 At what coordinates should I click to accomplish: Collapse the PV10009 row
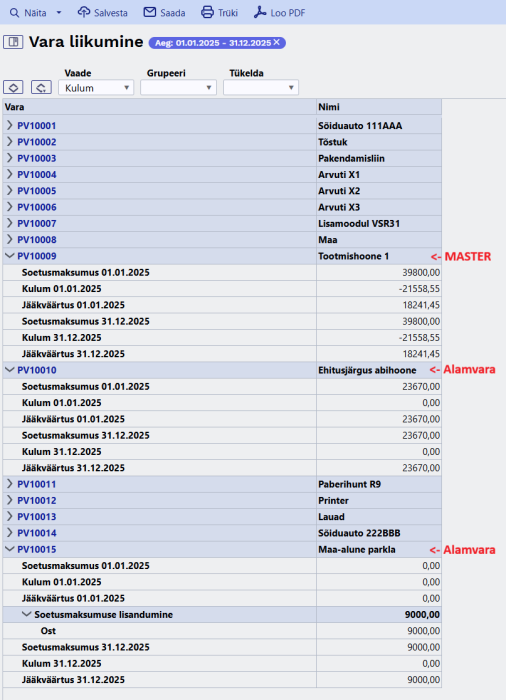[9, 256]
